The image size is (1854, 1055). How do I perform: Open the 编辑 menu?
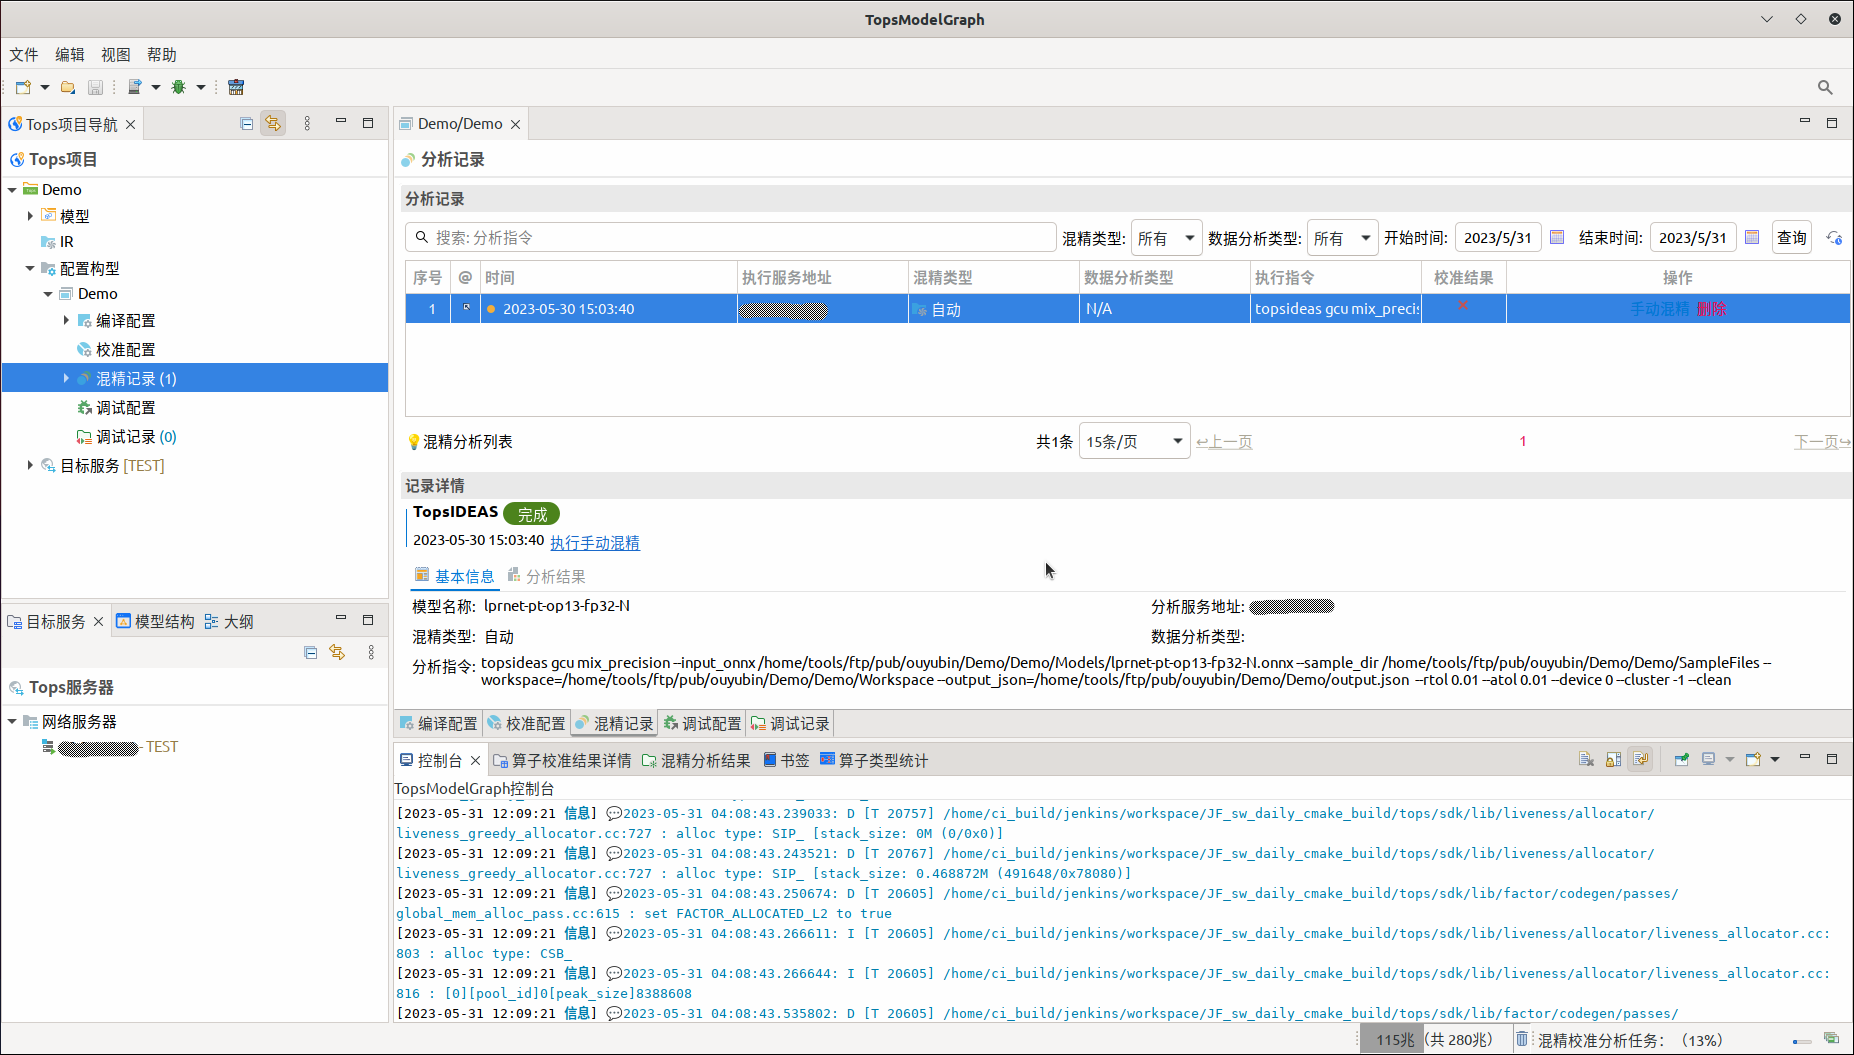(x=70, y=55)
